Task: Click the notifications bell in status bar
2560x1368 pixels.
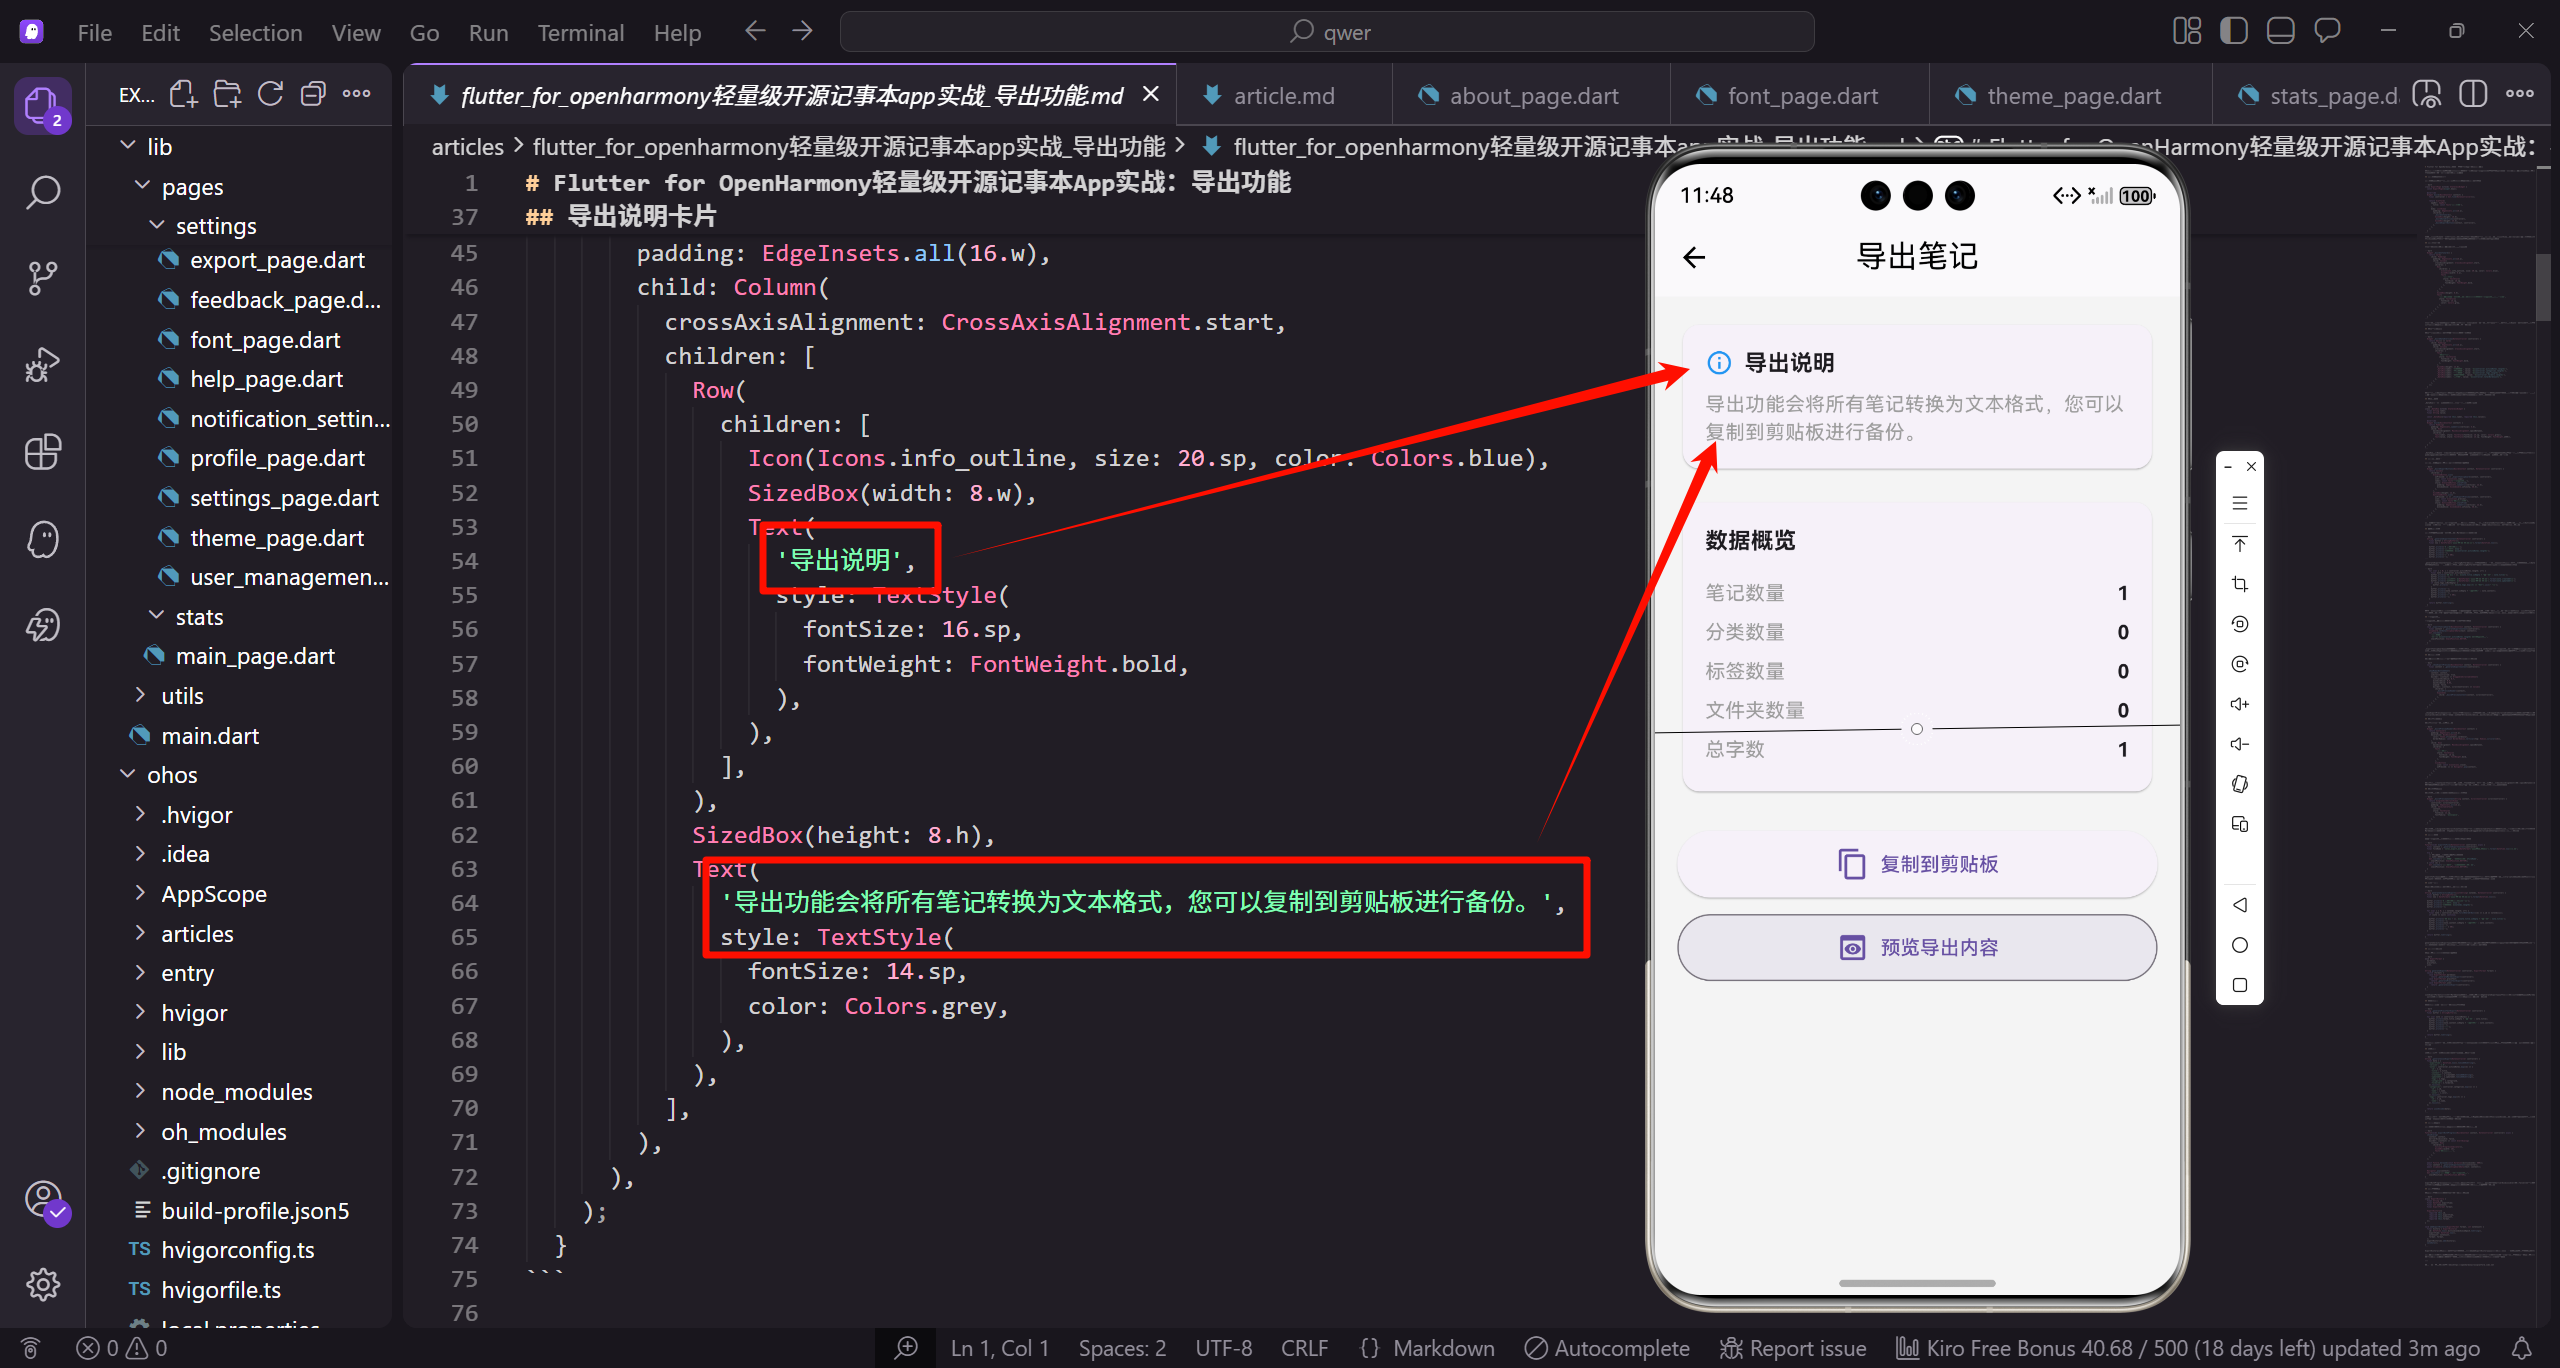Action: (2522, 1348)
